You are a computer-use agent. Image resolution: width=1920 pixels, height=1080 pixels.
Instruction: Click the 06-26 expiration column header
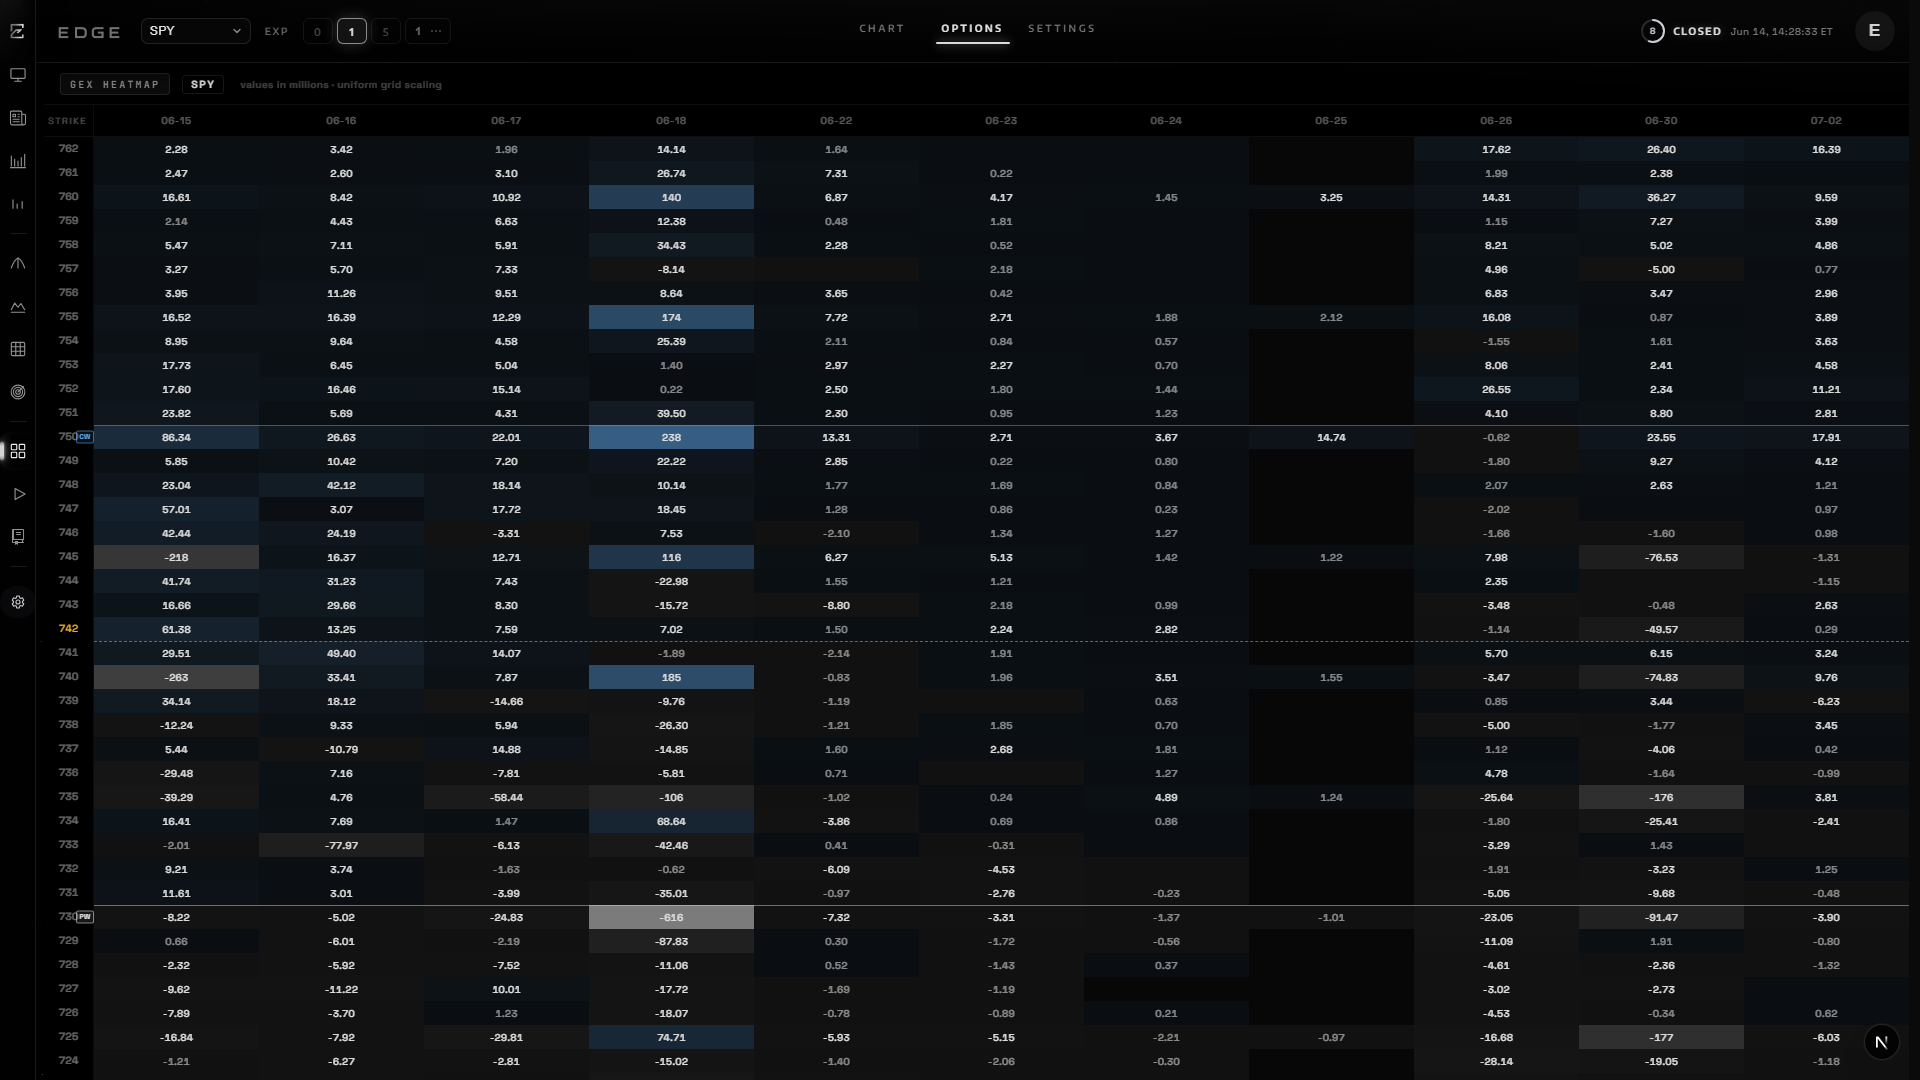(1496, 121)
